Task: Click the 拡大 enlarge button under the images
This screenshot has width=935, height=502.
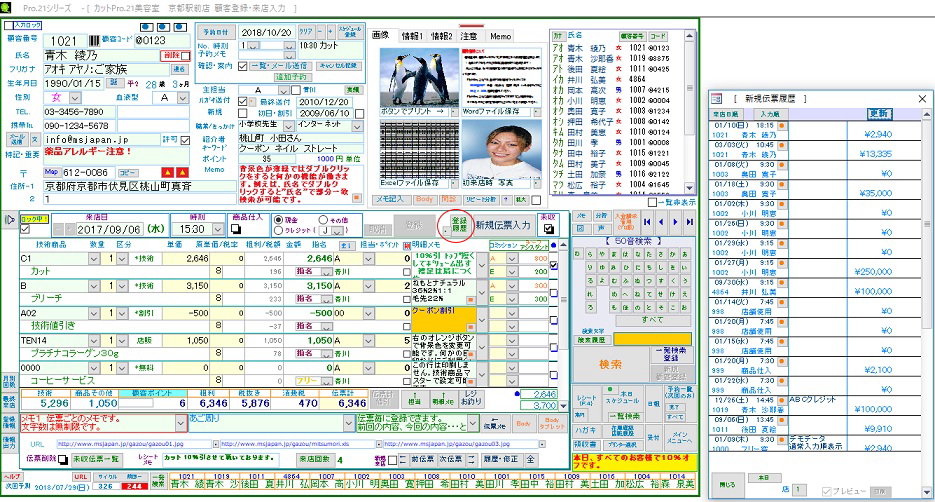Action: tap(521, 200)
